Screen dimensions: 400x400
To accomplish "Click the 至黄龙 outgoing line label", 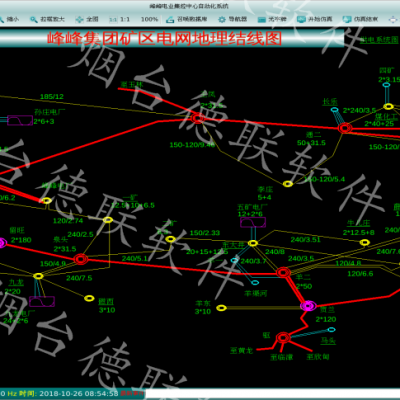I will point(242,350).
